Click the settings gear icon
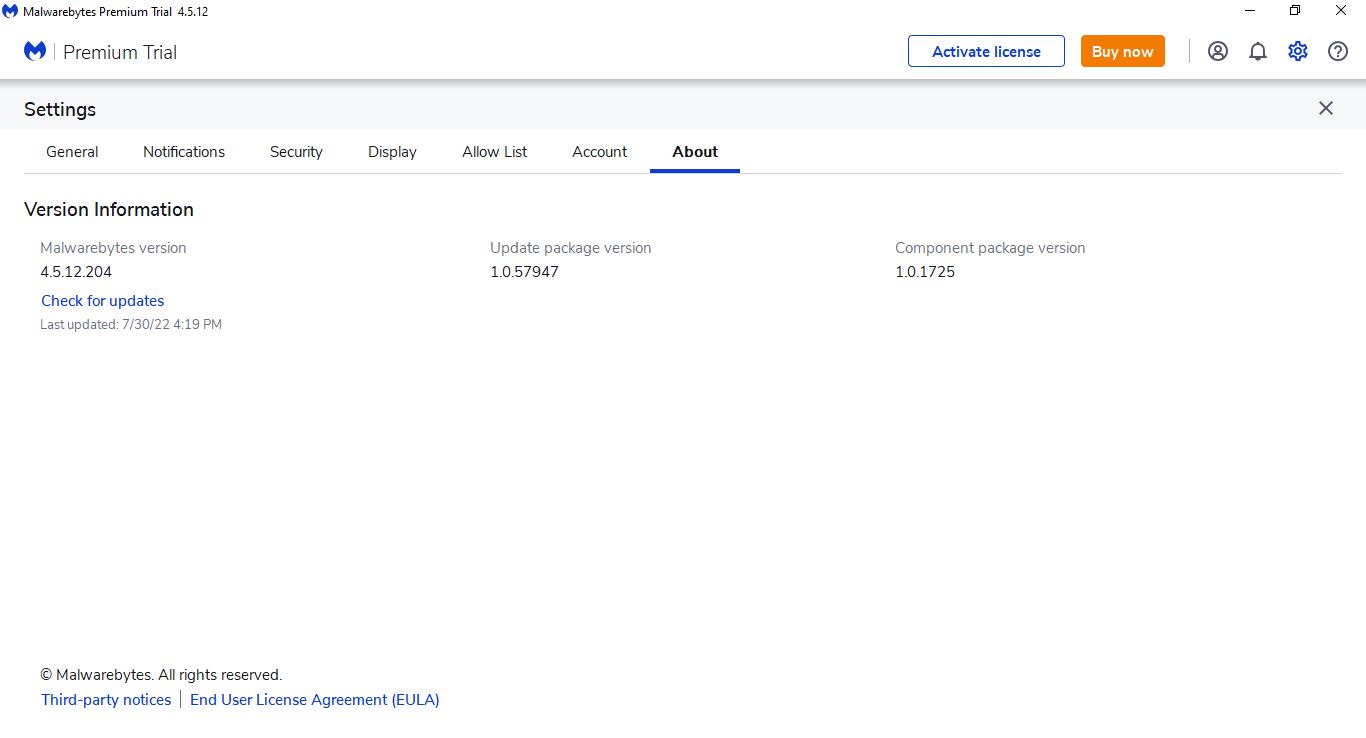This screenshot has height=738, width=1366. (1298, 51)
